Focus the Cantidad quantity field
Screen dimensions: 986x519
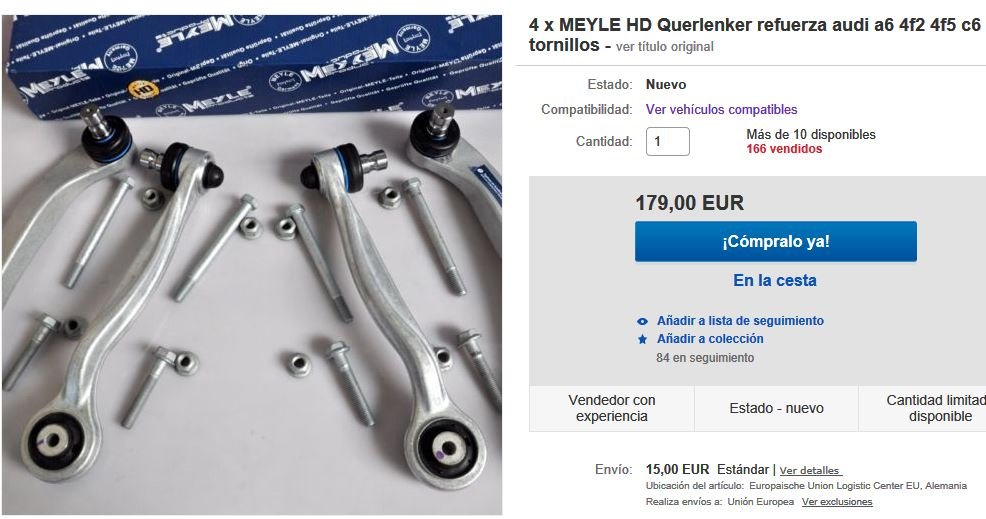tap(668, 142)
